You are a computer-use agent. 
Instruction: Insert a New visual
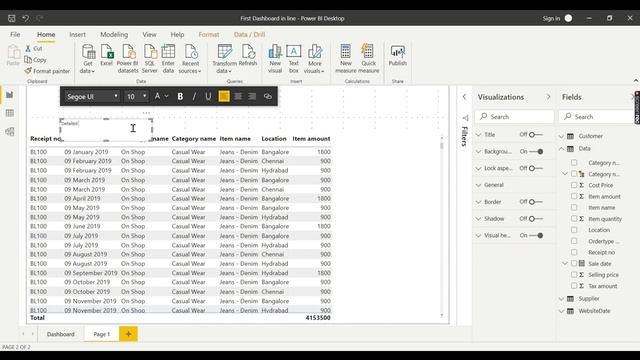point(275,59)
